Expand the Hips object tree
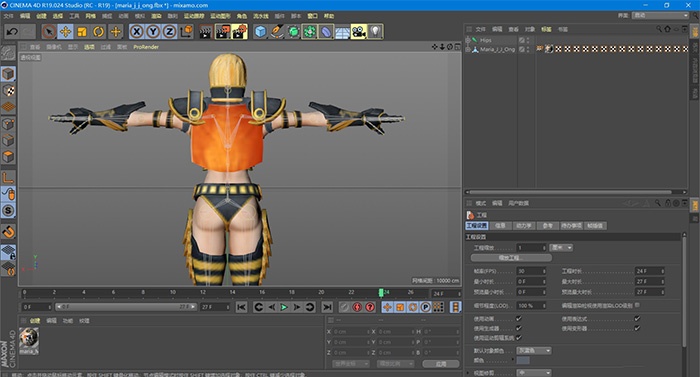Screen dimensions: 700x377 point(468,40)
